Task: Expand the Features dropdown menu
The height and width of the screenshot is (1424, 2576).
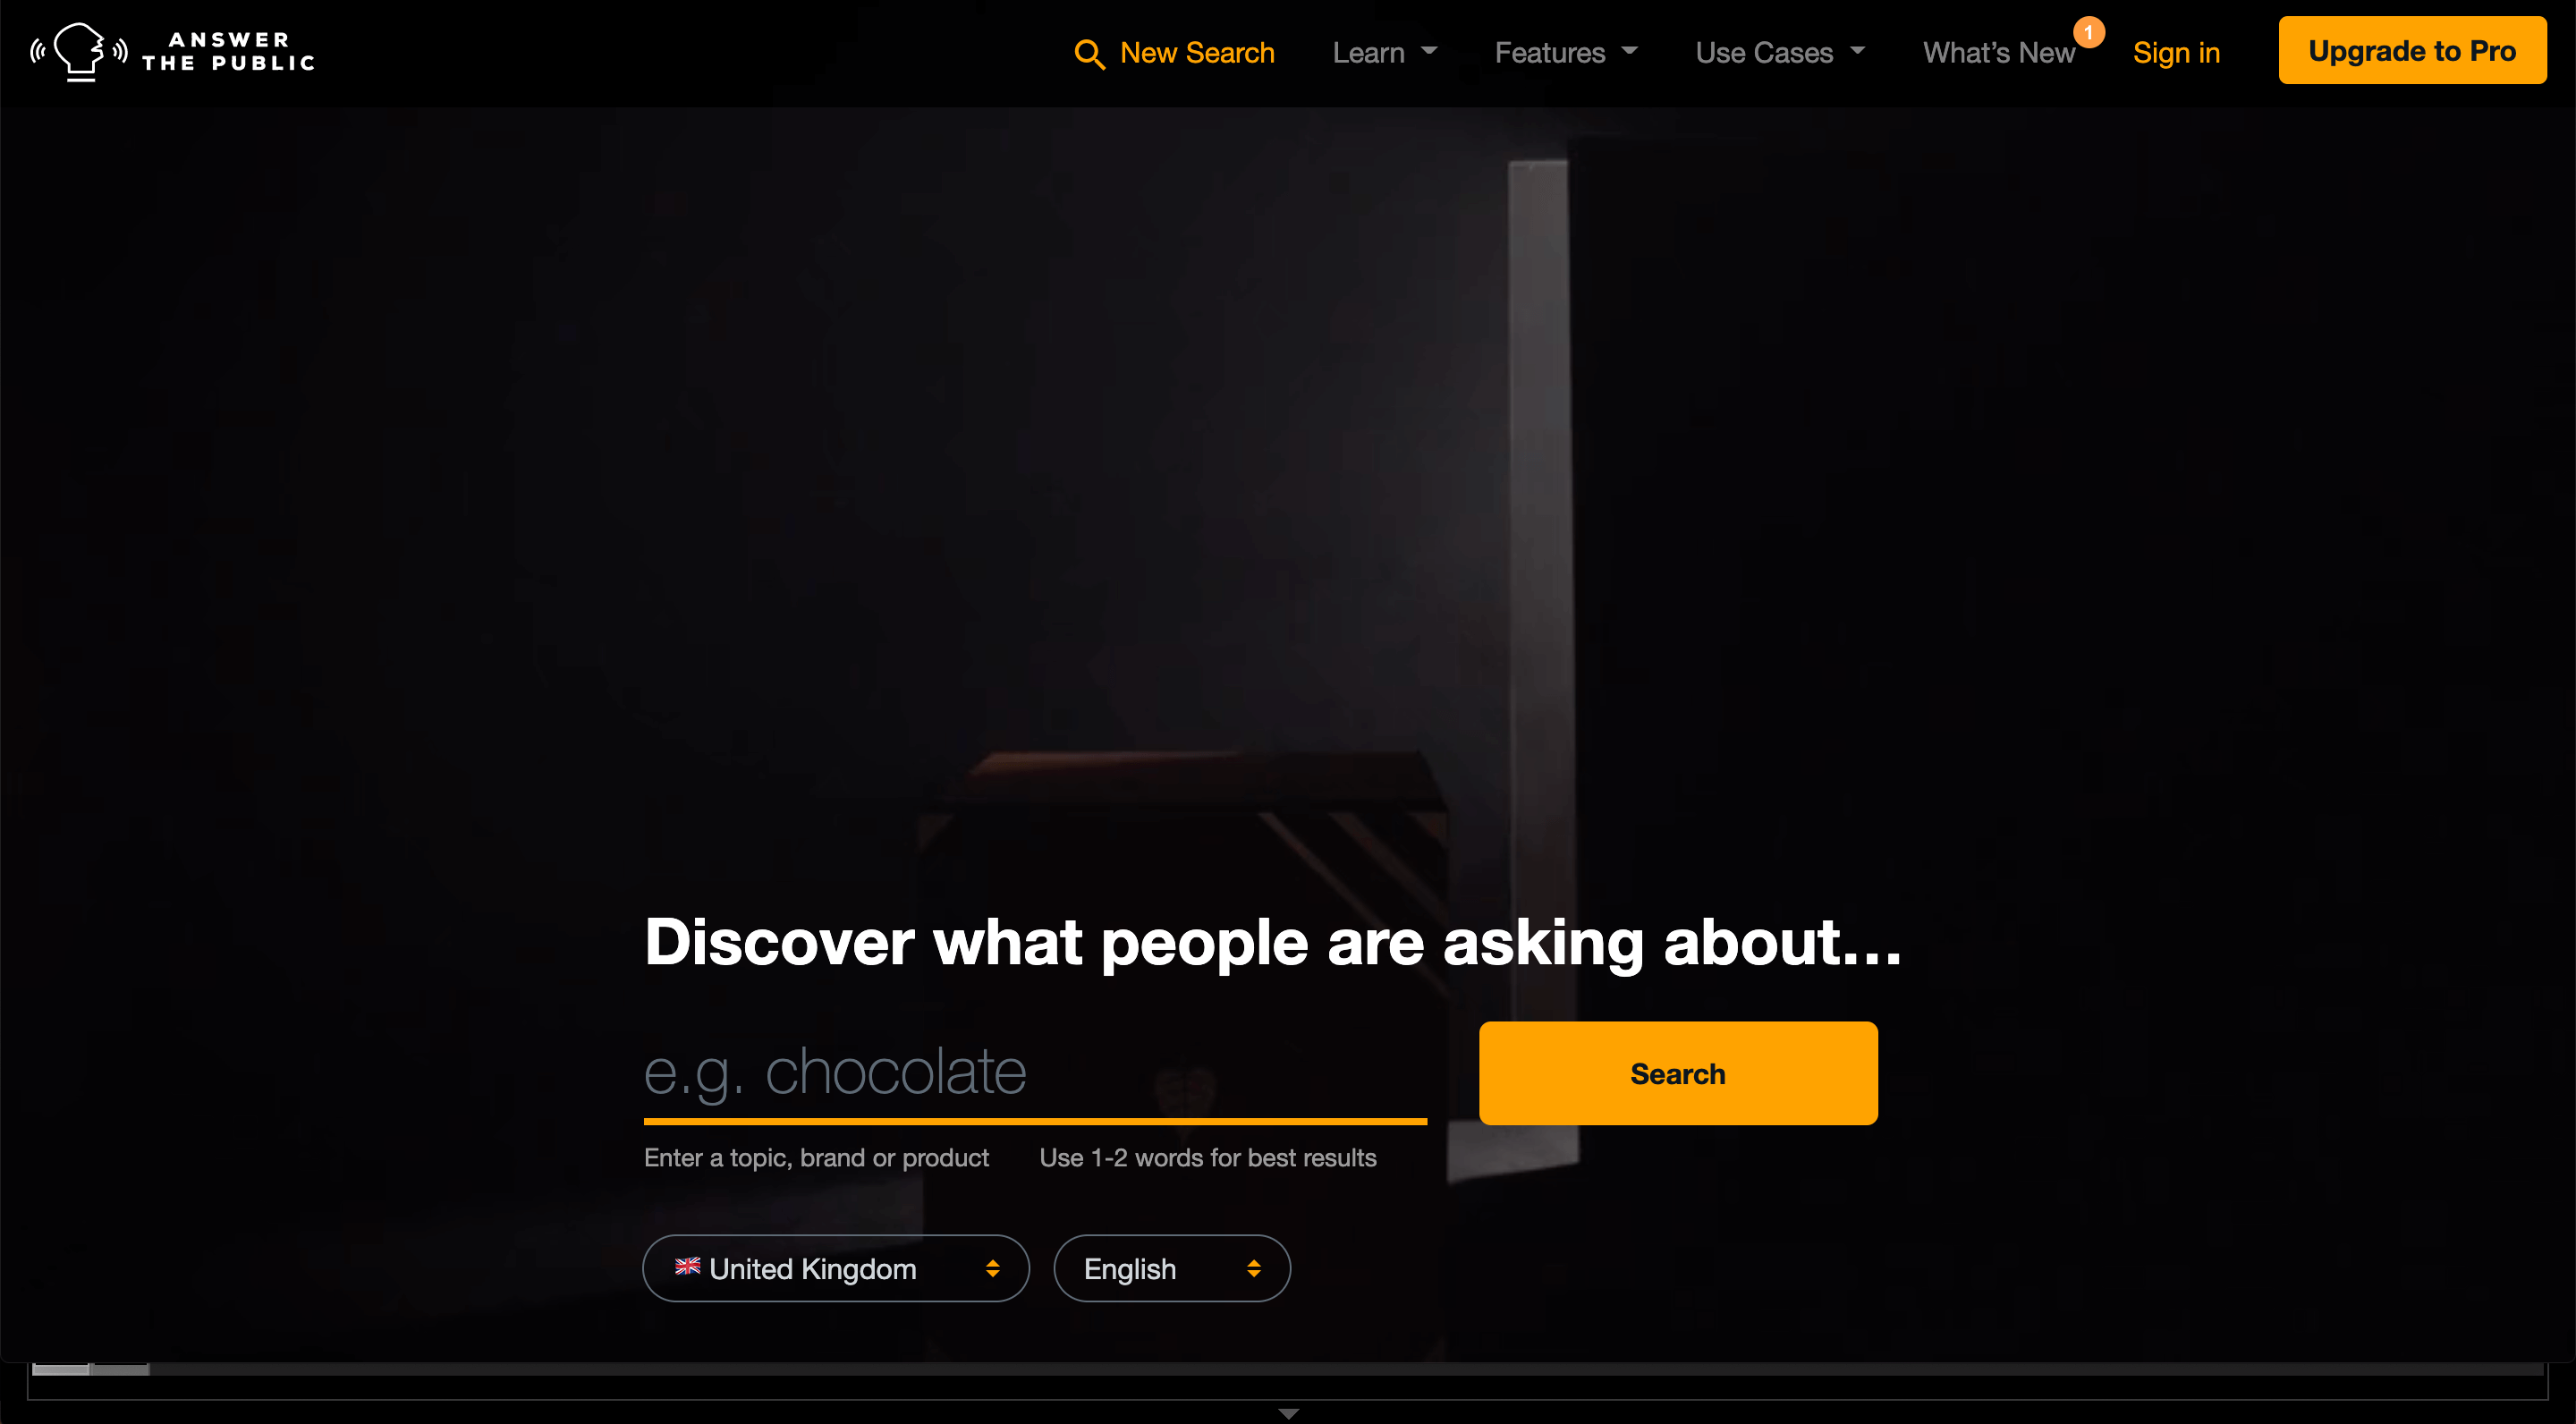Action: click(x=1566, y=52)
